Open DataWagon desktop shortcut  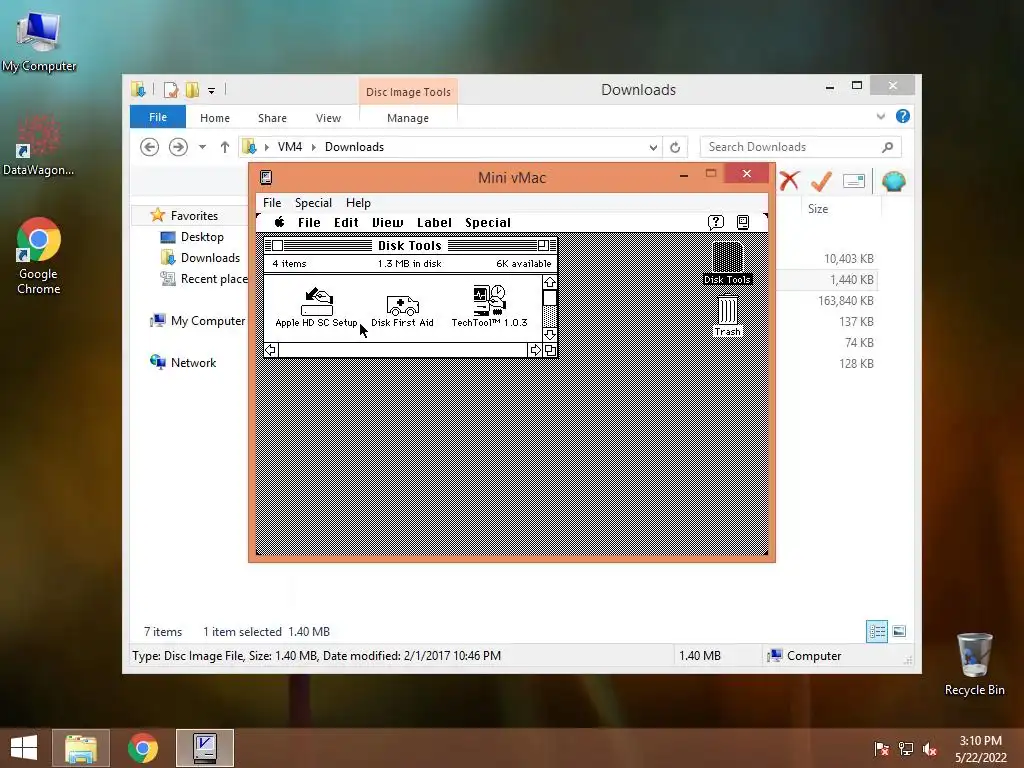point(39,145)
